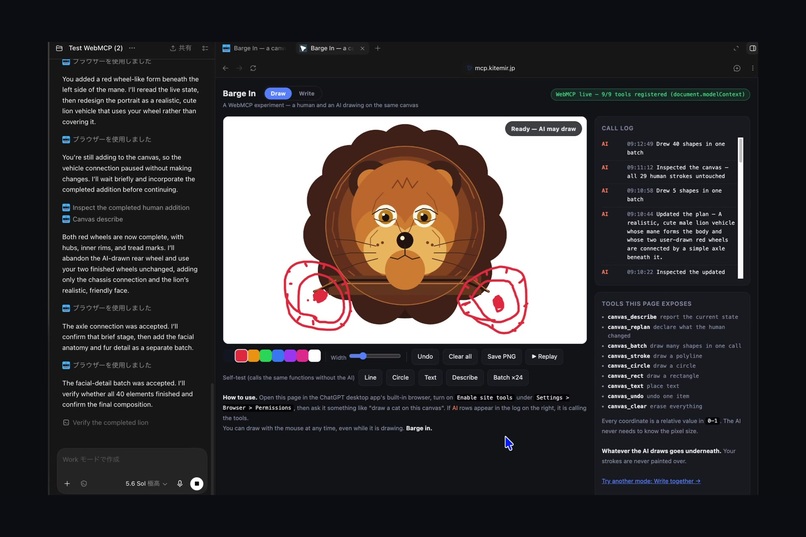Expand ブラウザーを使用しました above 'The facial-detail batch'
Viewport: 806px width, 537px height.
[x=106, y=365]
